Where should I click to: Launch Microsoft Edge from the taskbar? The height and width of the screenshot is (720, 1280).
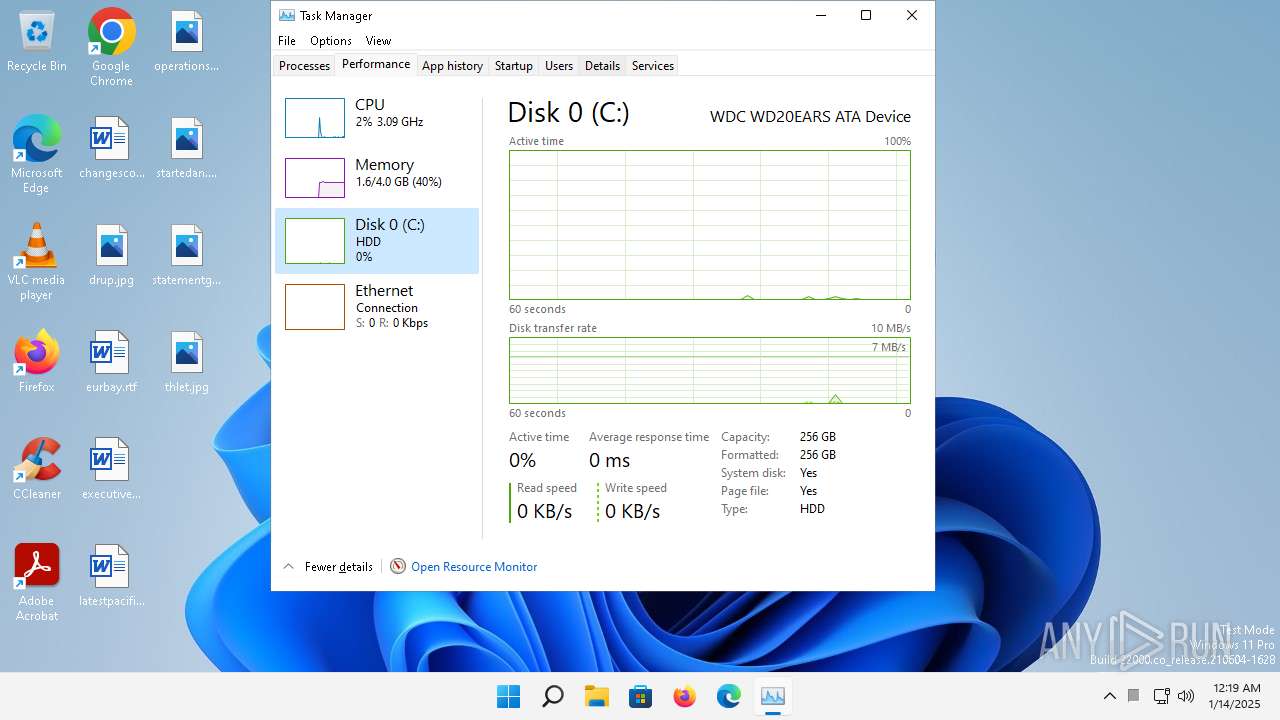tap(728, 696)
